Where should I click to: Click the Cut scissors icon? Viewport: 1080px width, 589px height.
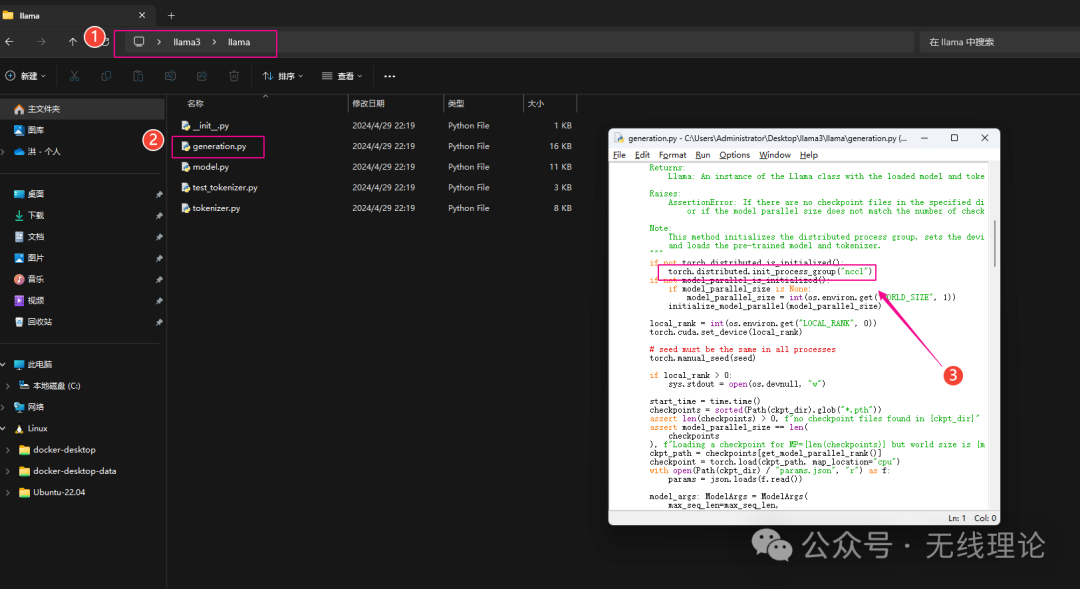pos(74,76)
